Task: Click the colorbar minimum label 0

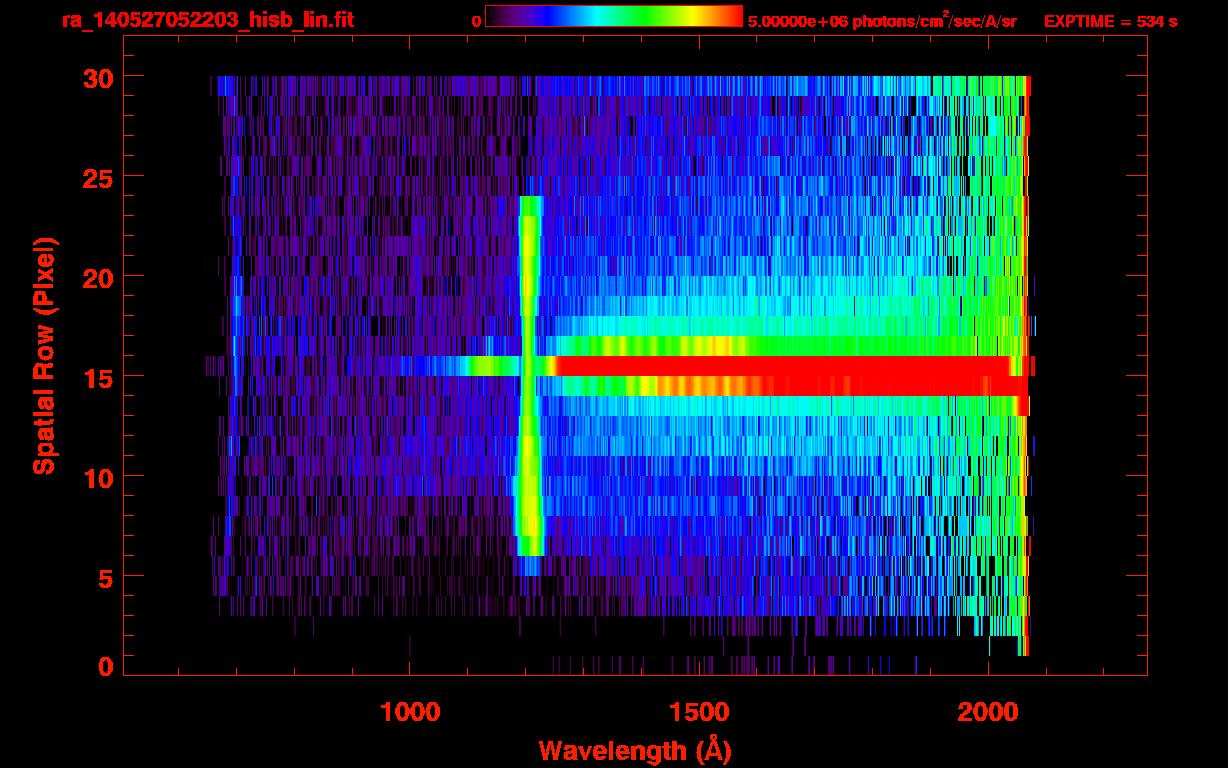Action: click(477, 21)
